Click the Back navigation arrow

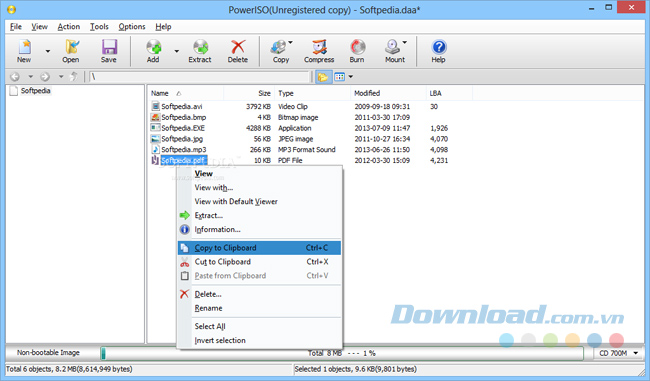coord(15,77)
